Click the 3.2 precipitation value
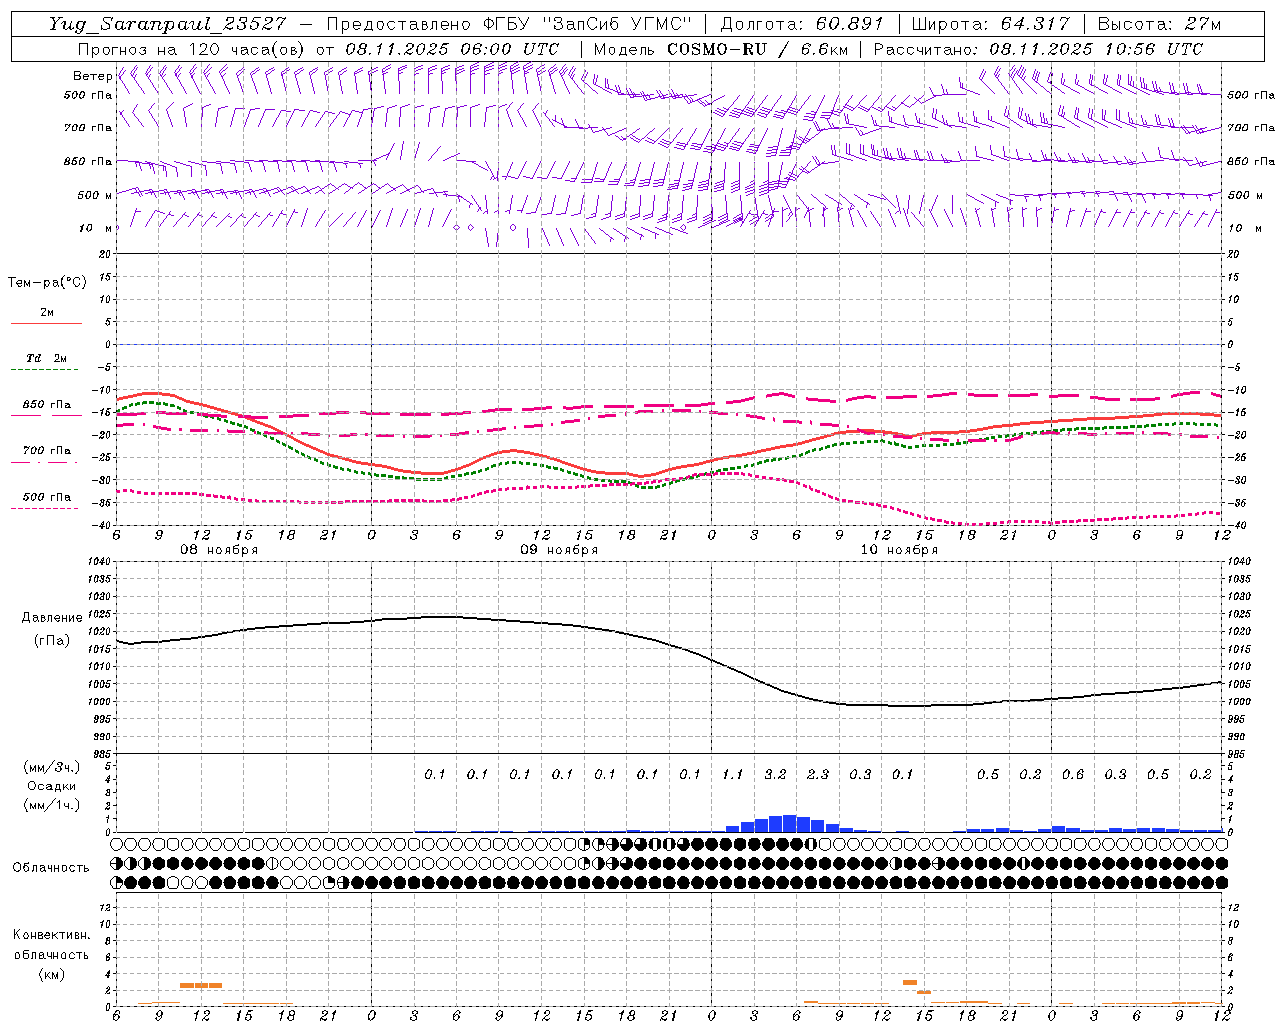1280x1024 pixels. (x=775, y=774)
